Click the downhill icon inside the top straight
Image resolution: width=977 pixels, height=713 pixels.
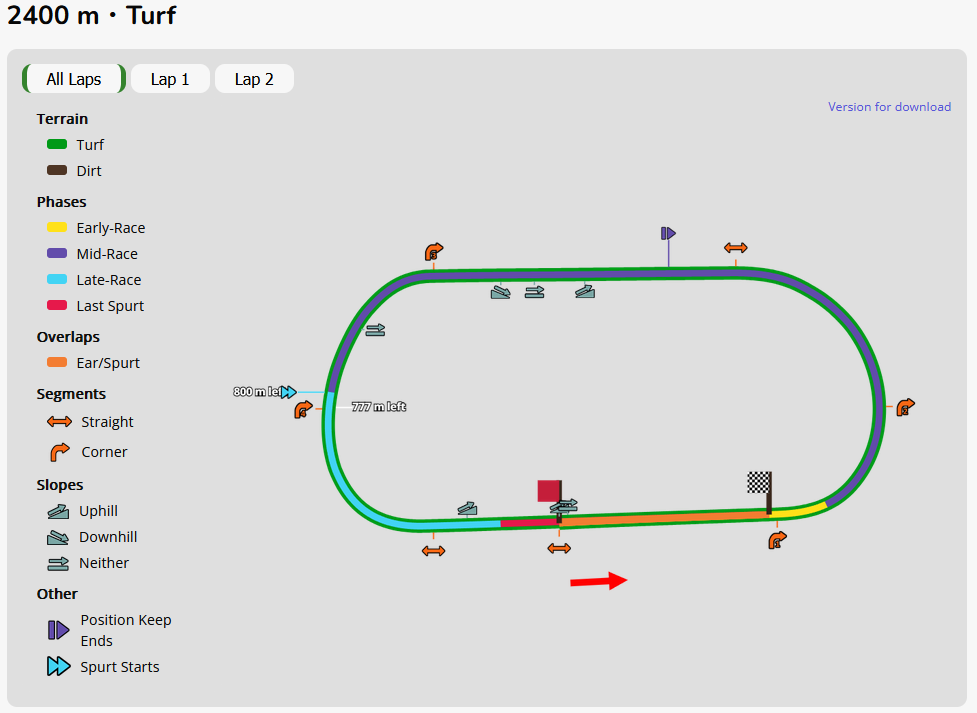coord(500,292)
